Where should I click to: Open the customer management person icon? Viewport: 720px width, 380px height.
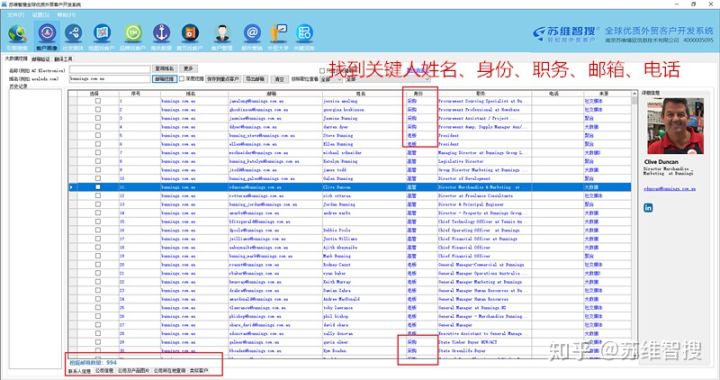click(222, 34)
